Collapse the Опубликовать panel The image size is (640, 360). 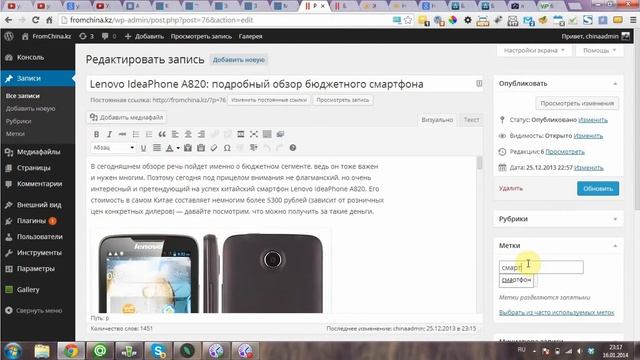[x=615, y=84]
